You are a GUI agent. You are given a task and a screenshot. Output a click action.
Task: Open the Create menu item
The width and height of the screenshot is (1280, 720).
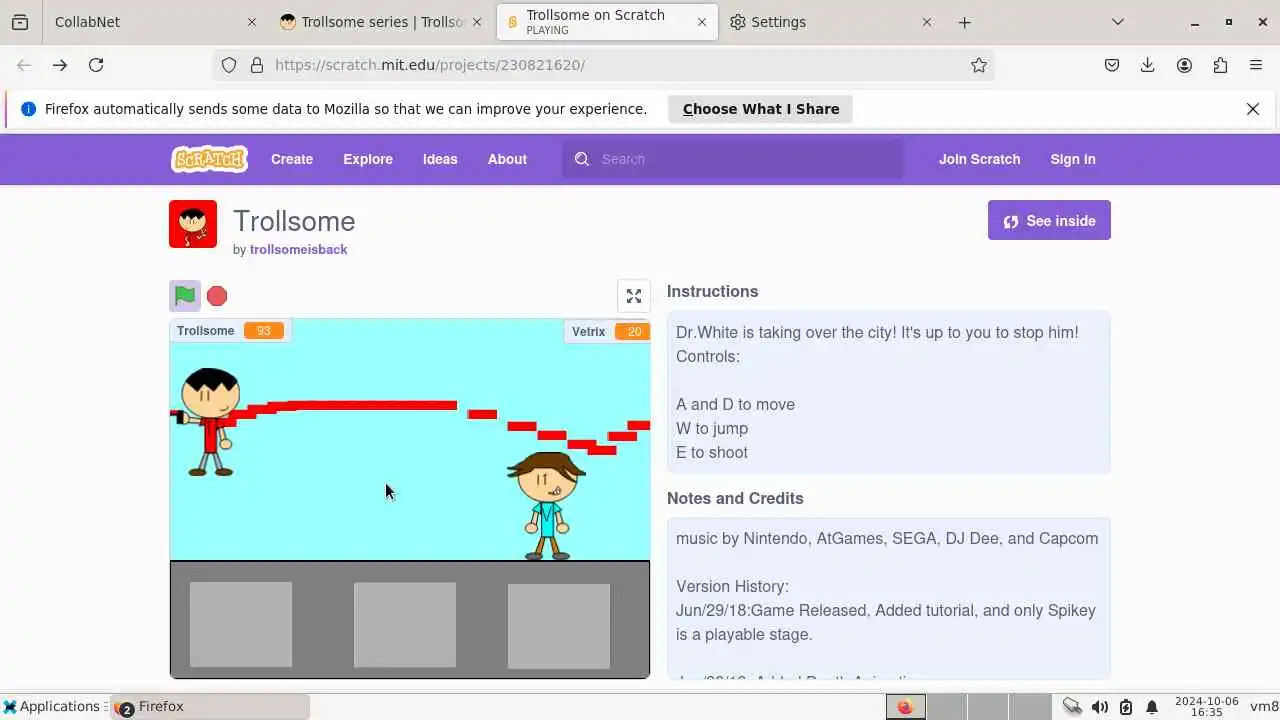click(x=292, y=159)
